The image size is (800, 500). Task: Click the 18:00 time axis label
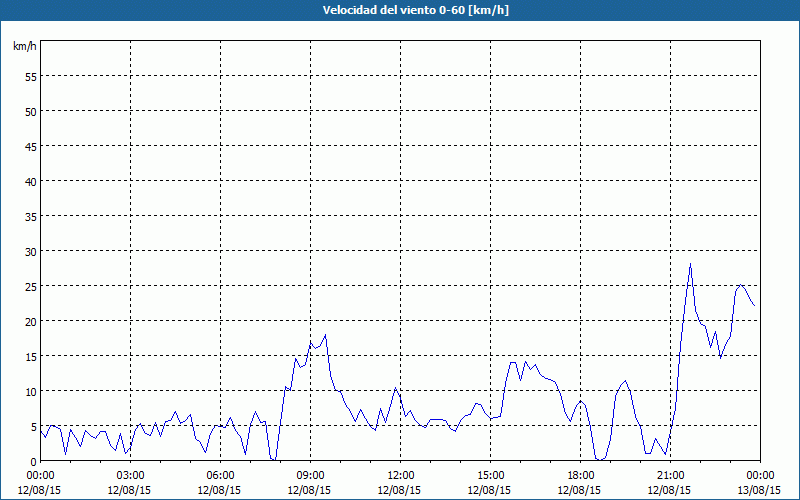[581, 476]
